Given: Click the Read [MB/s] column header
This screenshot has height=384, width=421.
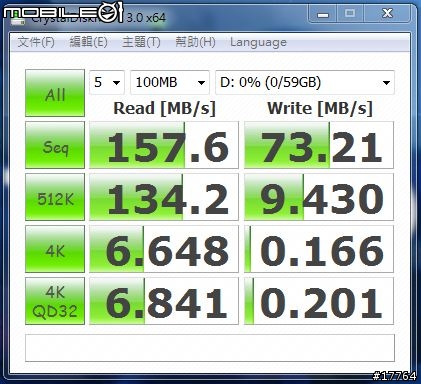Looking at the screenshot, I should coord(165,108).
